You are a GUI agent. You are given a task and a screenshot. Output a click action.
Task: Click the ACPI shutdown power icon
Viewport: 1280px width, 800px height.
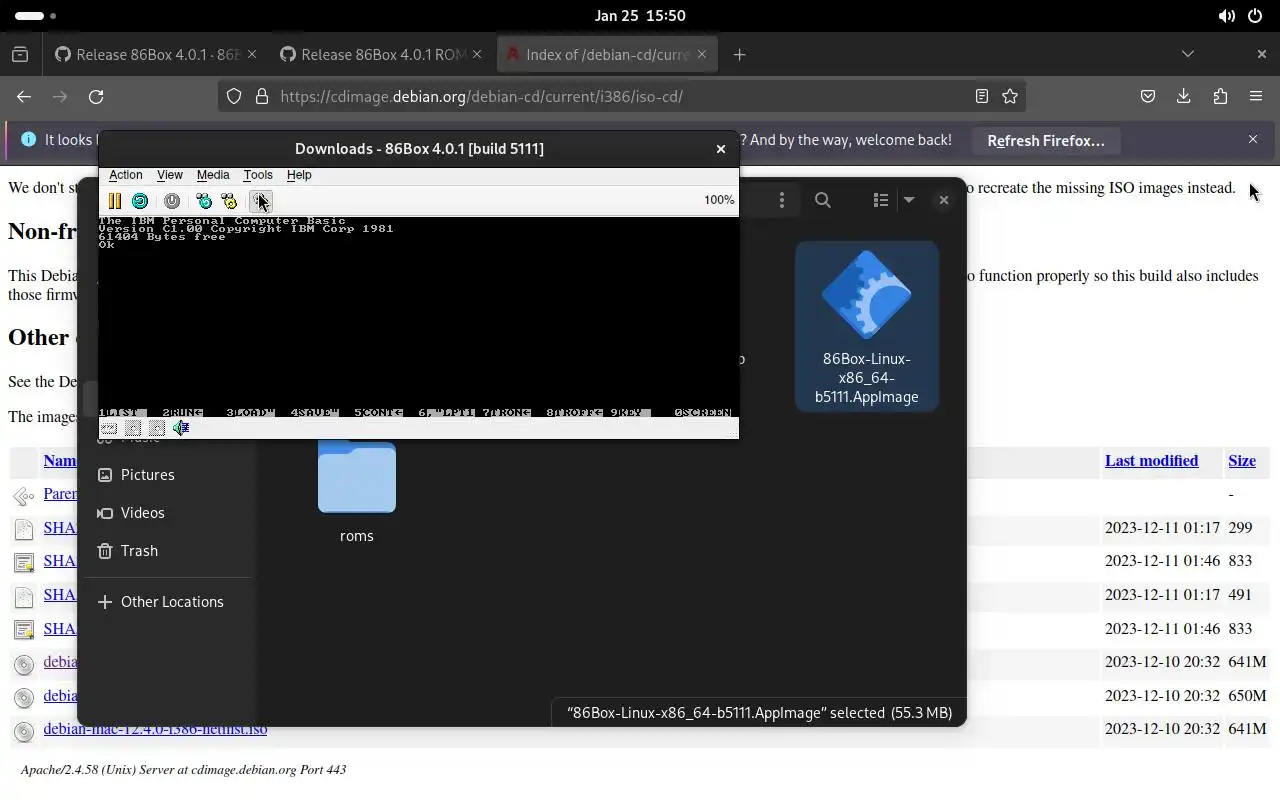point(172,201)
